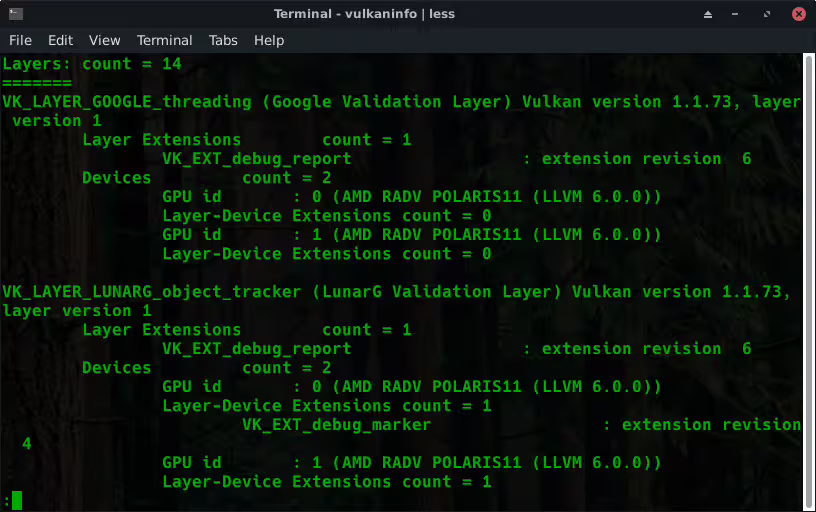This screenshot has height=512, width=816.
Task: Click the terminal app icon in title bar
Action: [16, 14]
